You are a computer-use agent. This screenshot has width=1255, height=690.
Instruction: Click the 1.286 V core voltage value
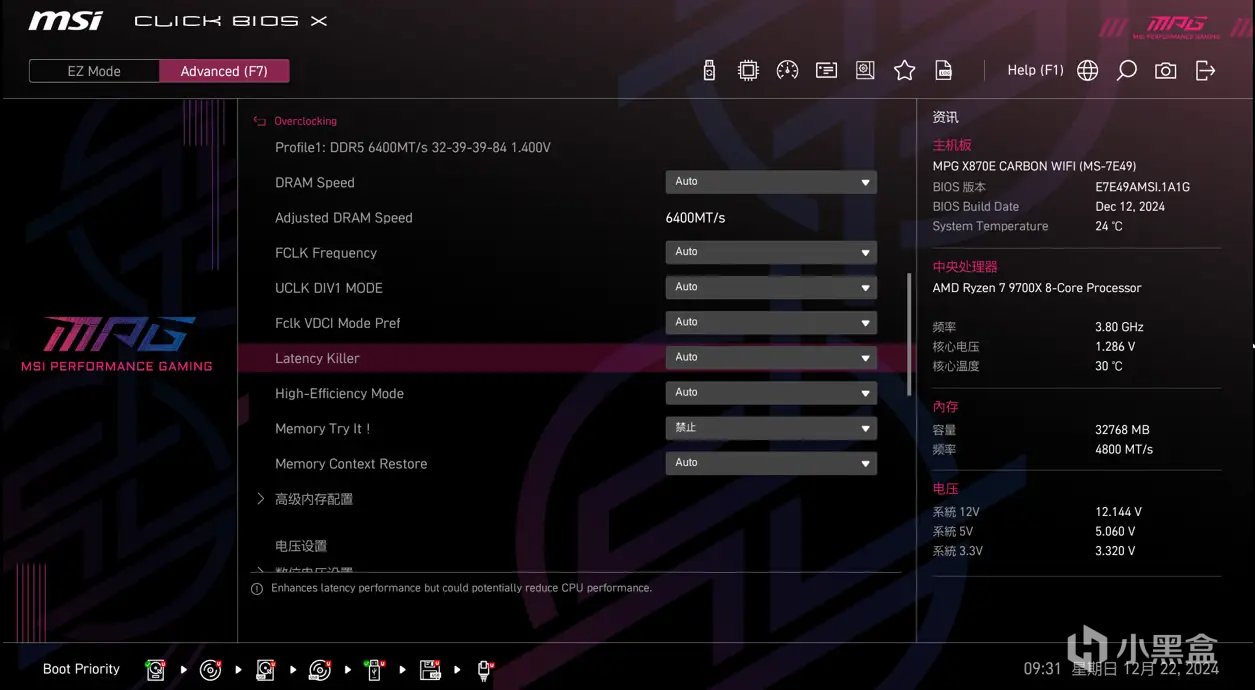coord(1115,347)
